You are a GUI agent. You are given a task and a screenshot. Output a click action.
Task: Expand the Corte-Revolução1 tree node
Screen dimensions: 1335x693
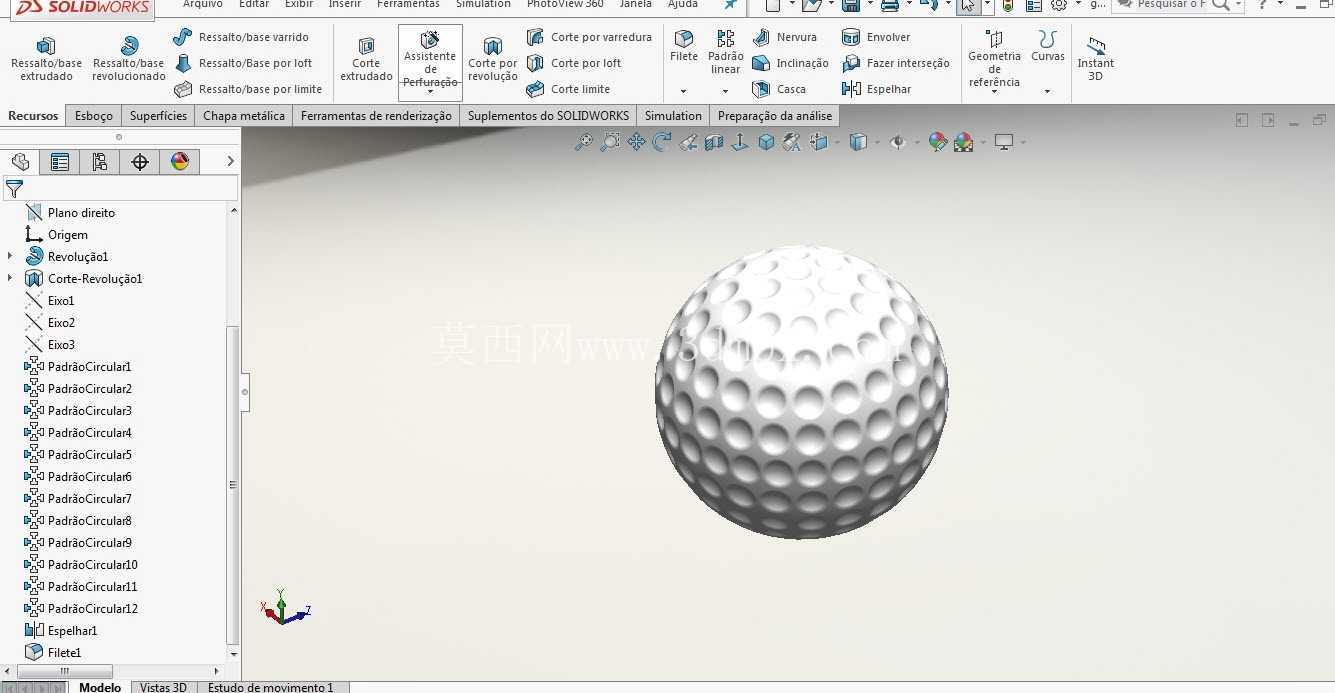[x=10, y=279]
